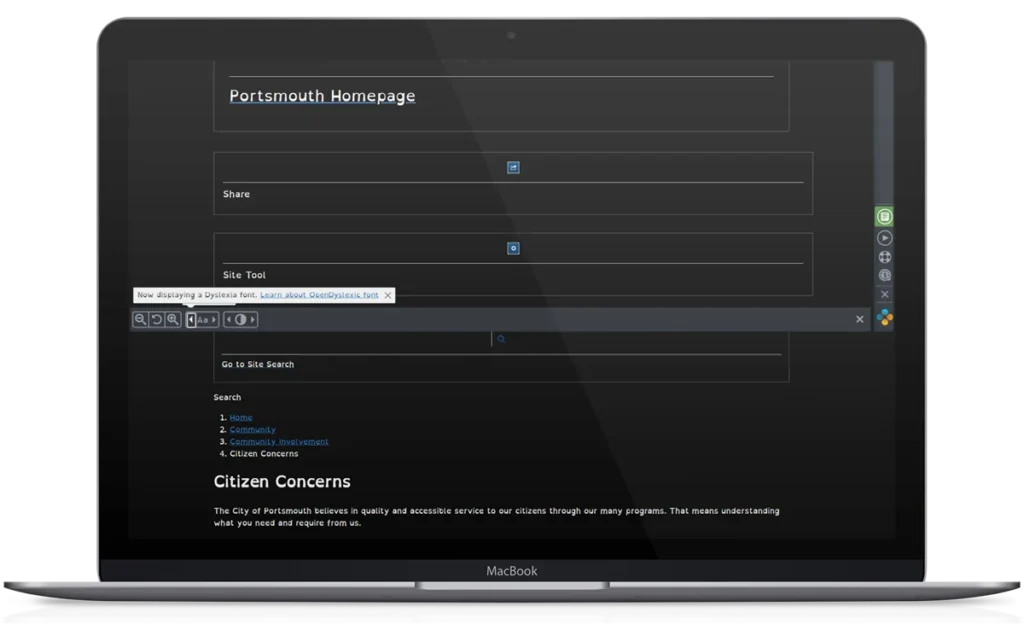Toggle the contrast mode circle icon
The width and height of the screenshot is (1024, 624).
point(239,319)
